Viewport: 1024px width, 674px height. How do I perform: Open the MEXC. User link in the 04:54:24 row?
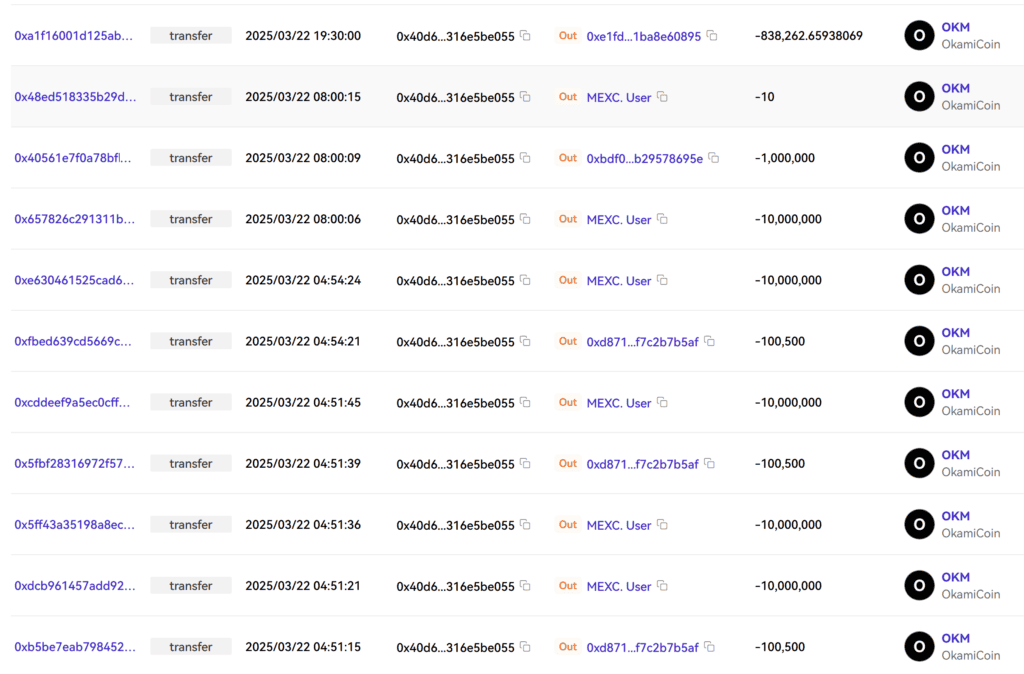618,281
